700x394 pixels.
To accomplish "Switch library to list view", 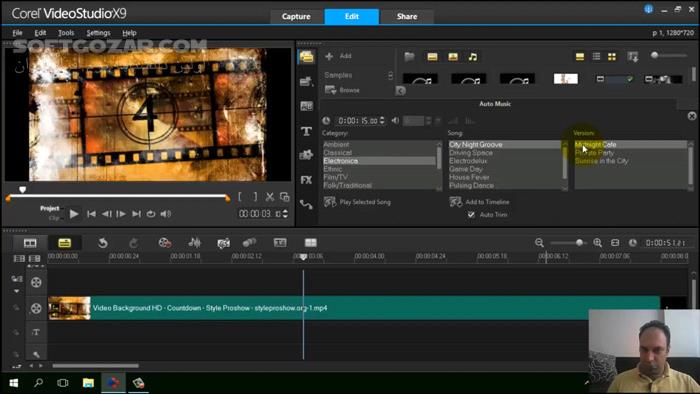I will click(x=596, y=56).
